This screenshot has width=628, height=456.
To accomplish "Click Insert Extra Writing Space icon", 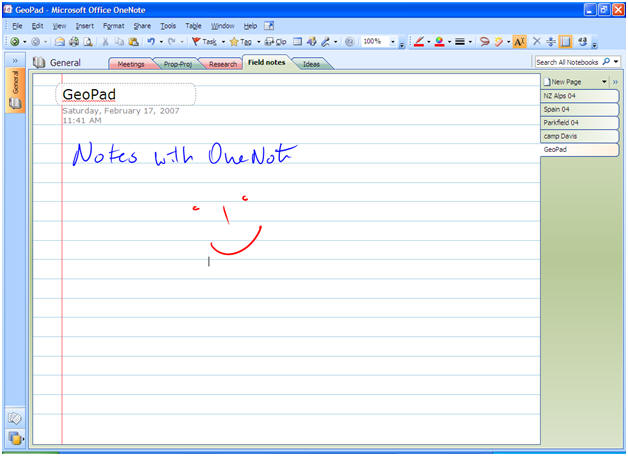I will coord(551,41).
